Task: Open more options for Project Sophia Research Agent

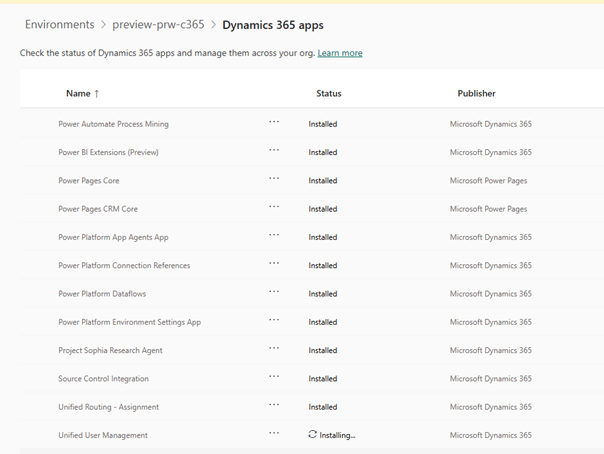Action: (x=274, y=348)
